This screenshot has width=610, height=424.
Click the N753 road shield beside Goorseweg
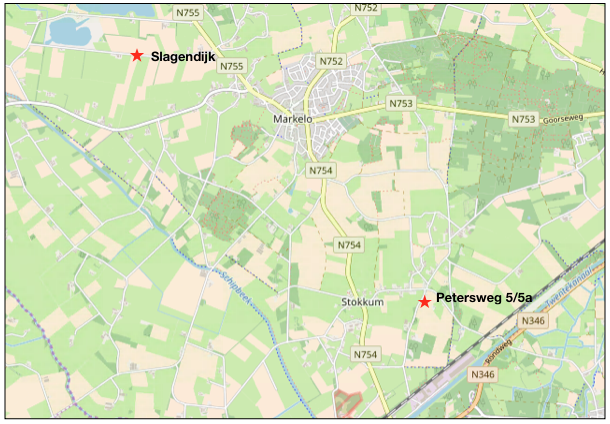[523, 119]
